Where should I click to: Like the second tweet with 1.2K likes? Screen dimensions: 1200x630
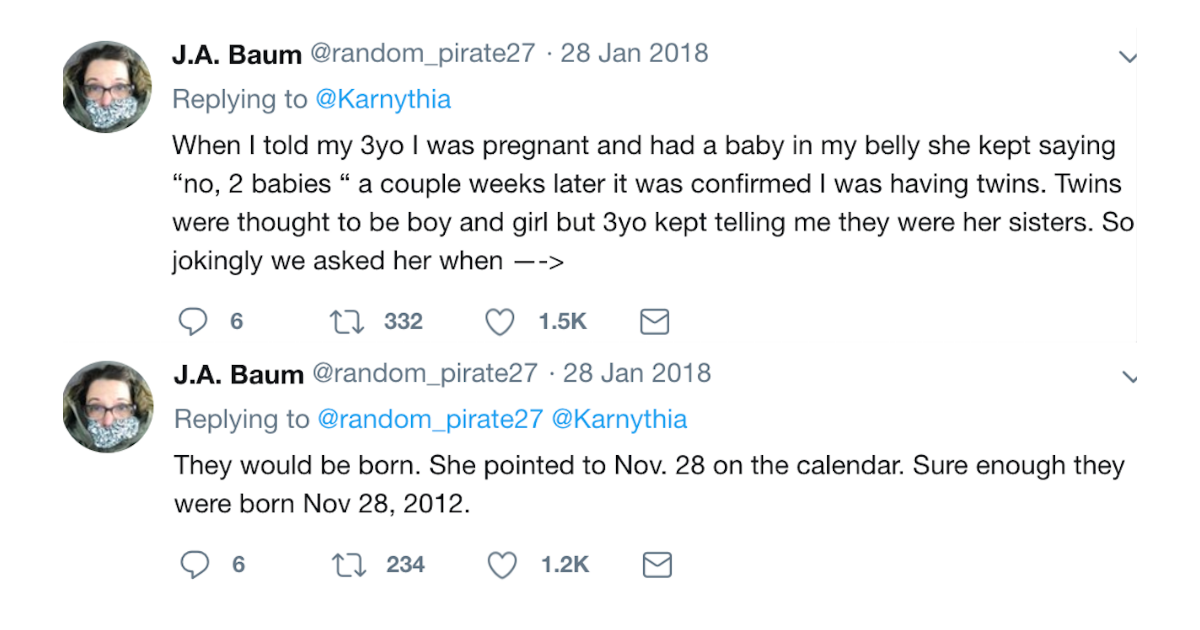pyautogui.click(x=501, y=565)
